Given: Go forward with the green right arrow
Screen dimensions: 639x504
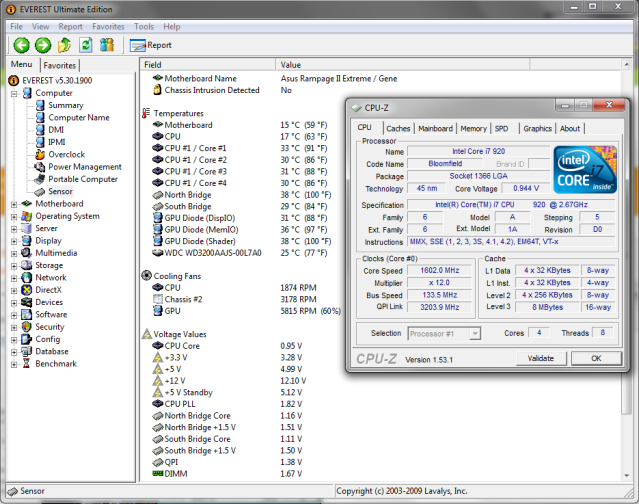Looking at the screenshot, I should (43, 45).
